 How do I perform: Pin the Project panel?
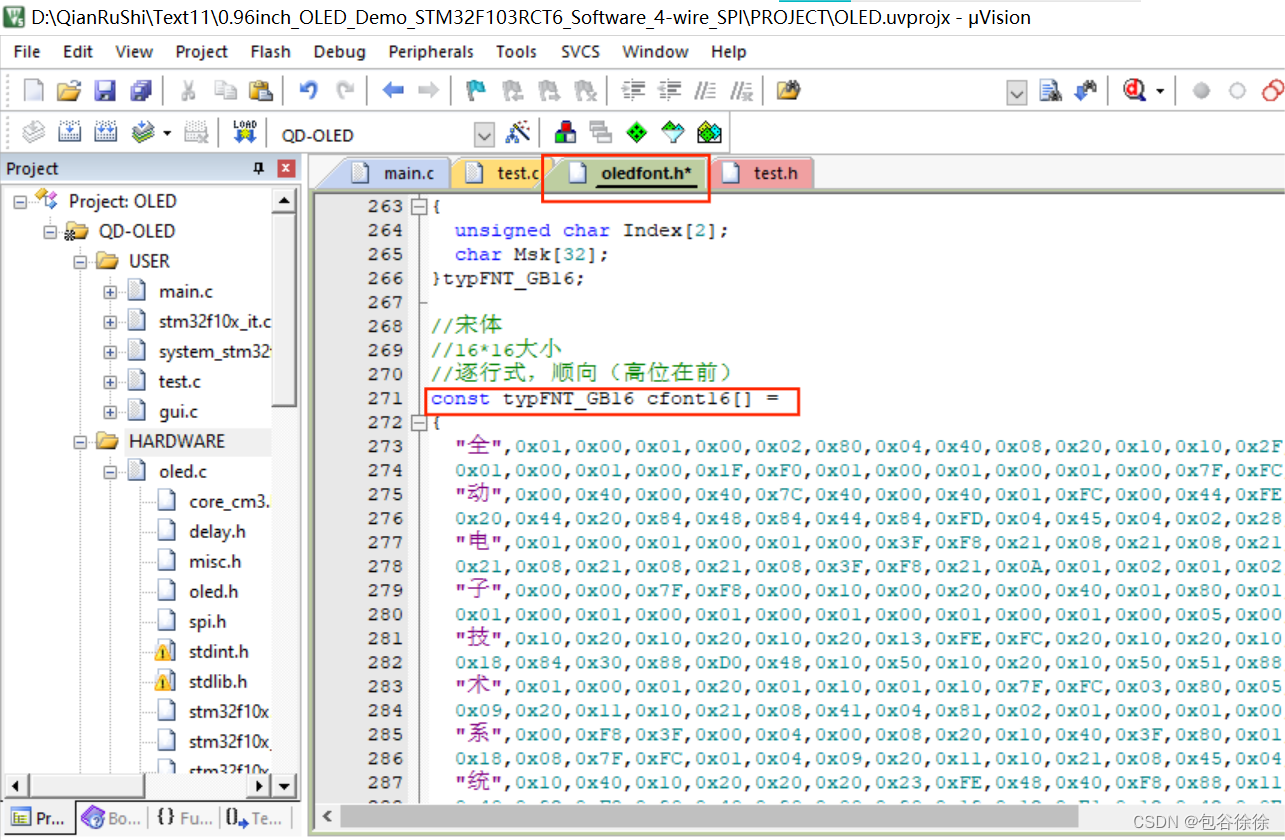point(259,168)
